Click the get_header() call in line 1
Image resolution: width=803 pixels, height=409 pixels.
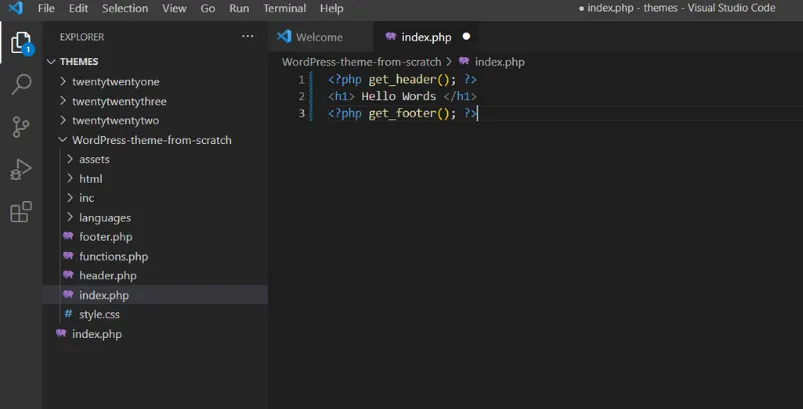tap(412, 80)
